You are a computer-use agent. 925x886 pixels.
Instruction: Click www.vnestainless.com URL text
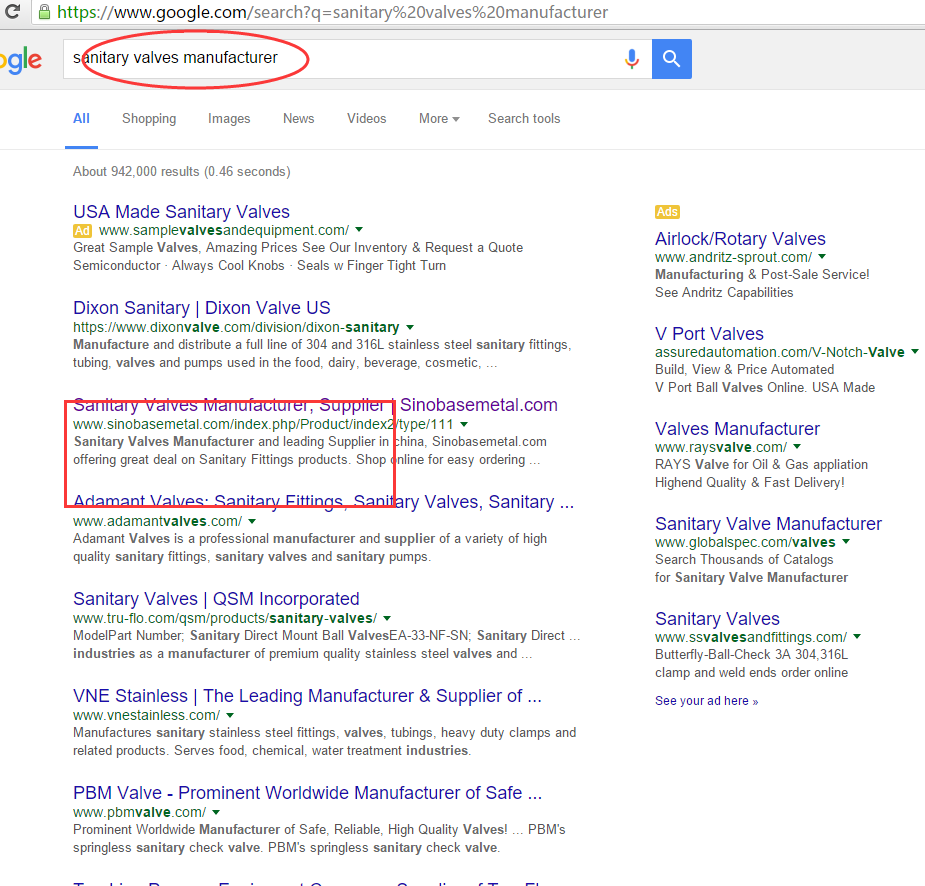pyautogui.click(x=146, y=715)
